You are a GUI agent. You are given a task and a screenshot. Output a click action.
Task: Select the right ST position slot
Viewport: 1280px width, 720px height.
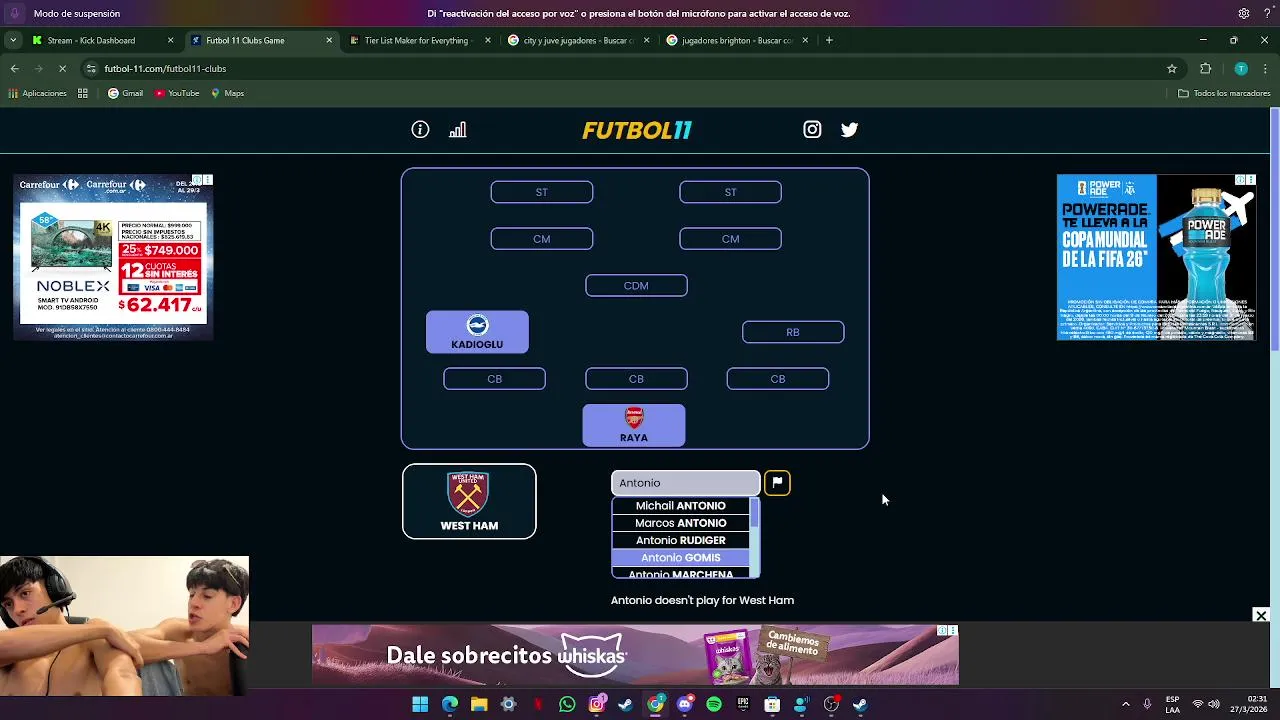(x=731, y=192)
